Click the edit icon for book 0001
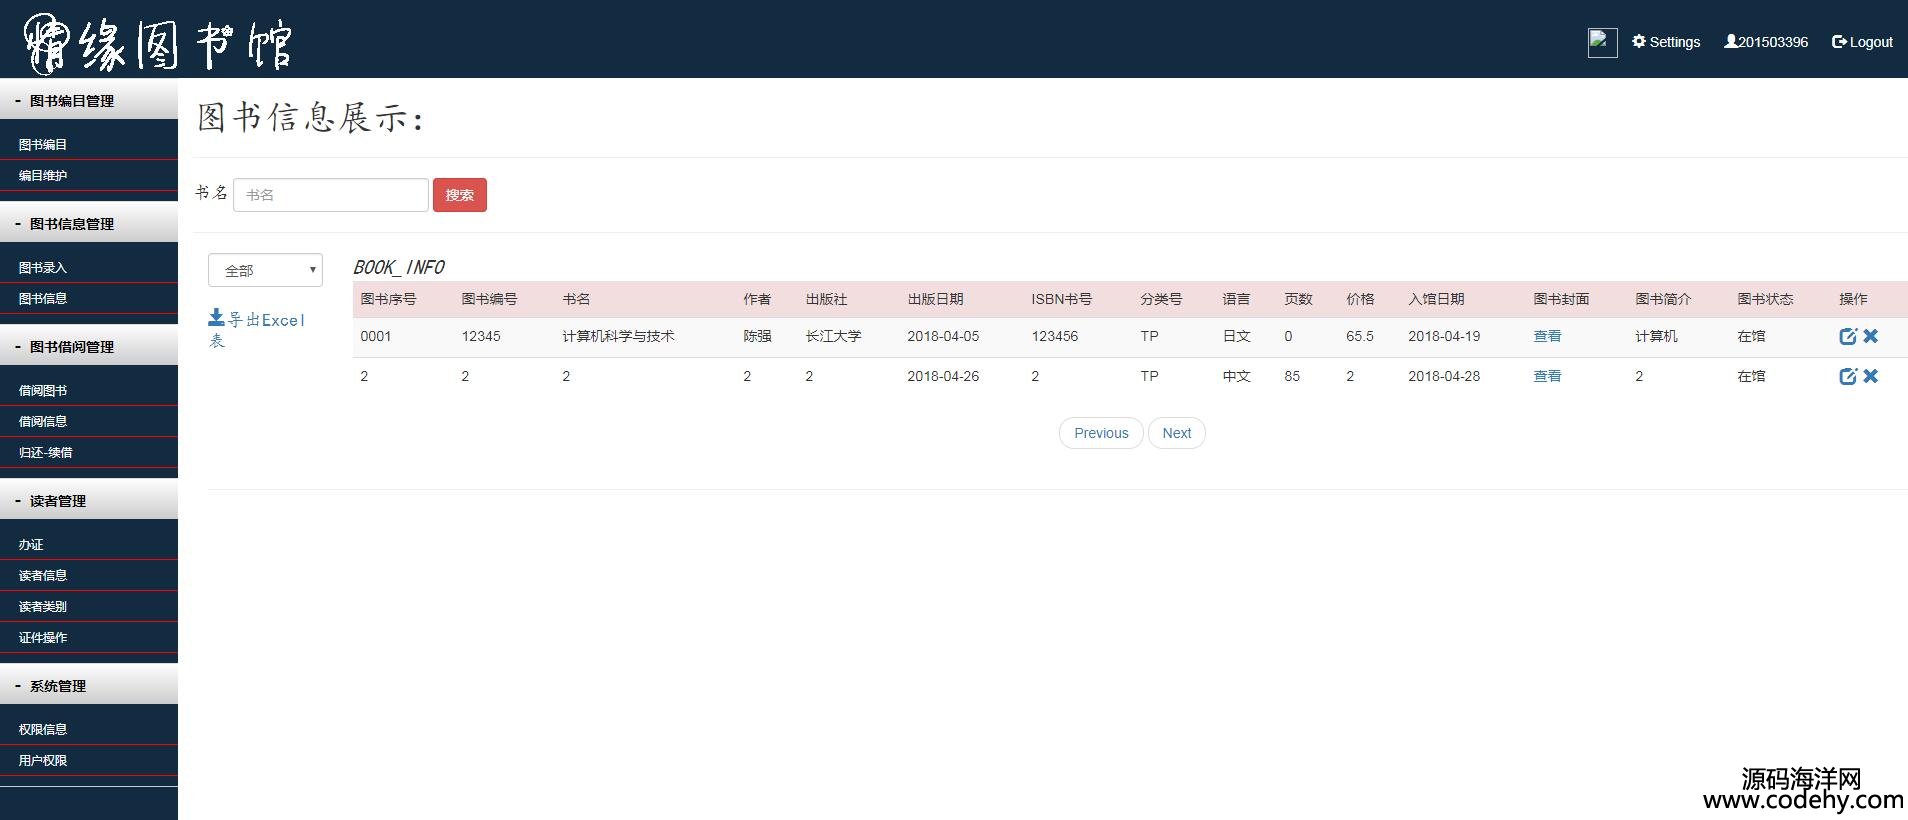The width and height of the screenshot is (1908, 820). 1848,337
